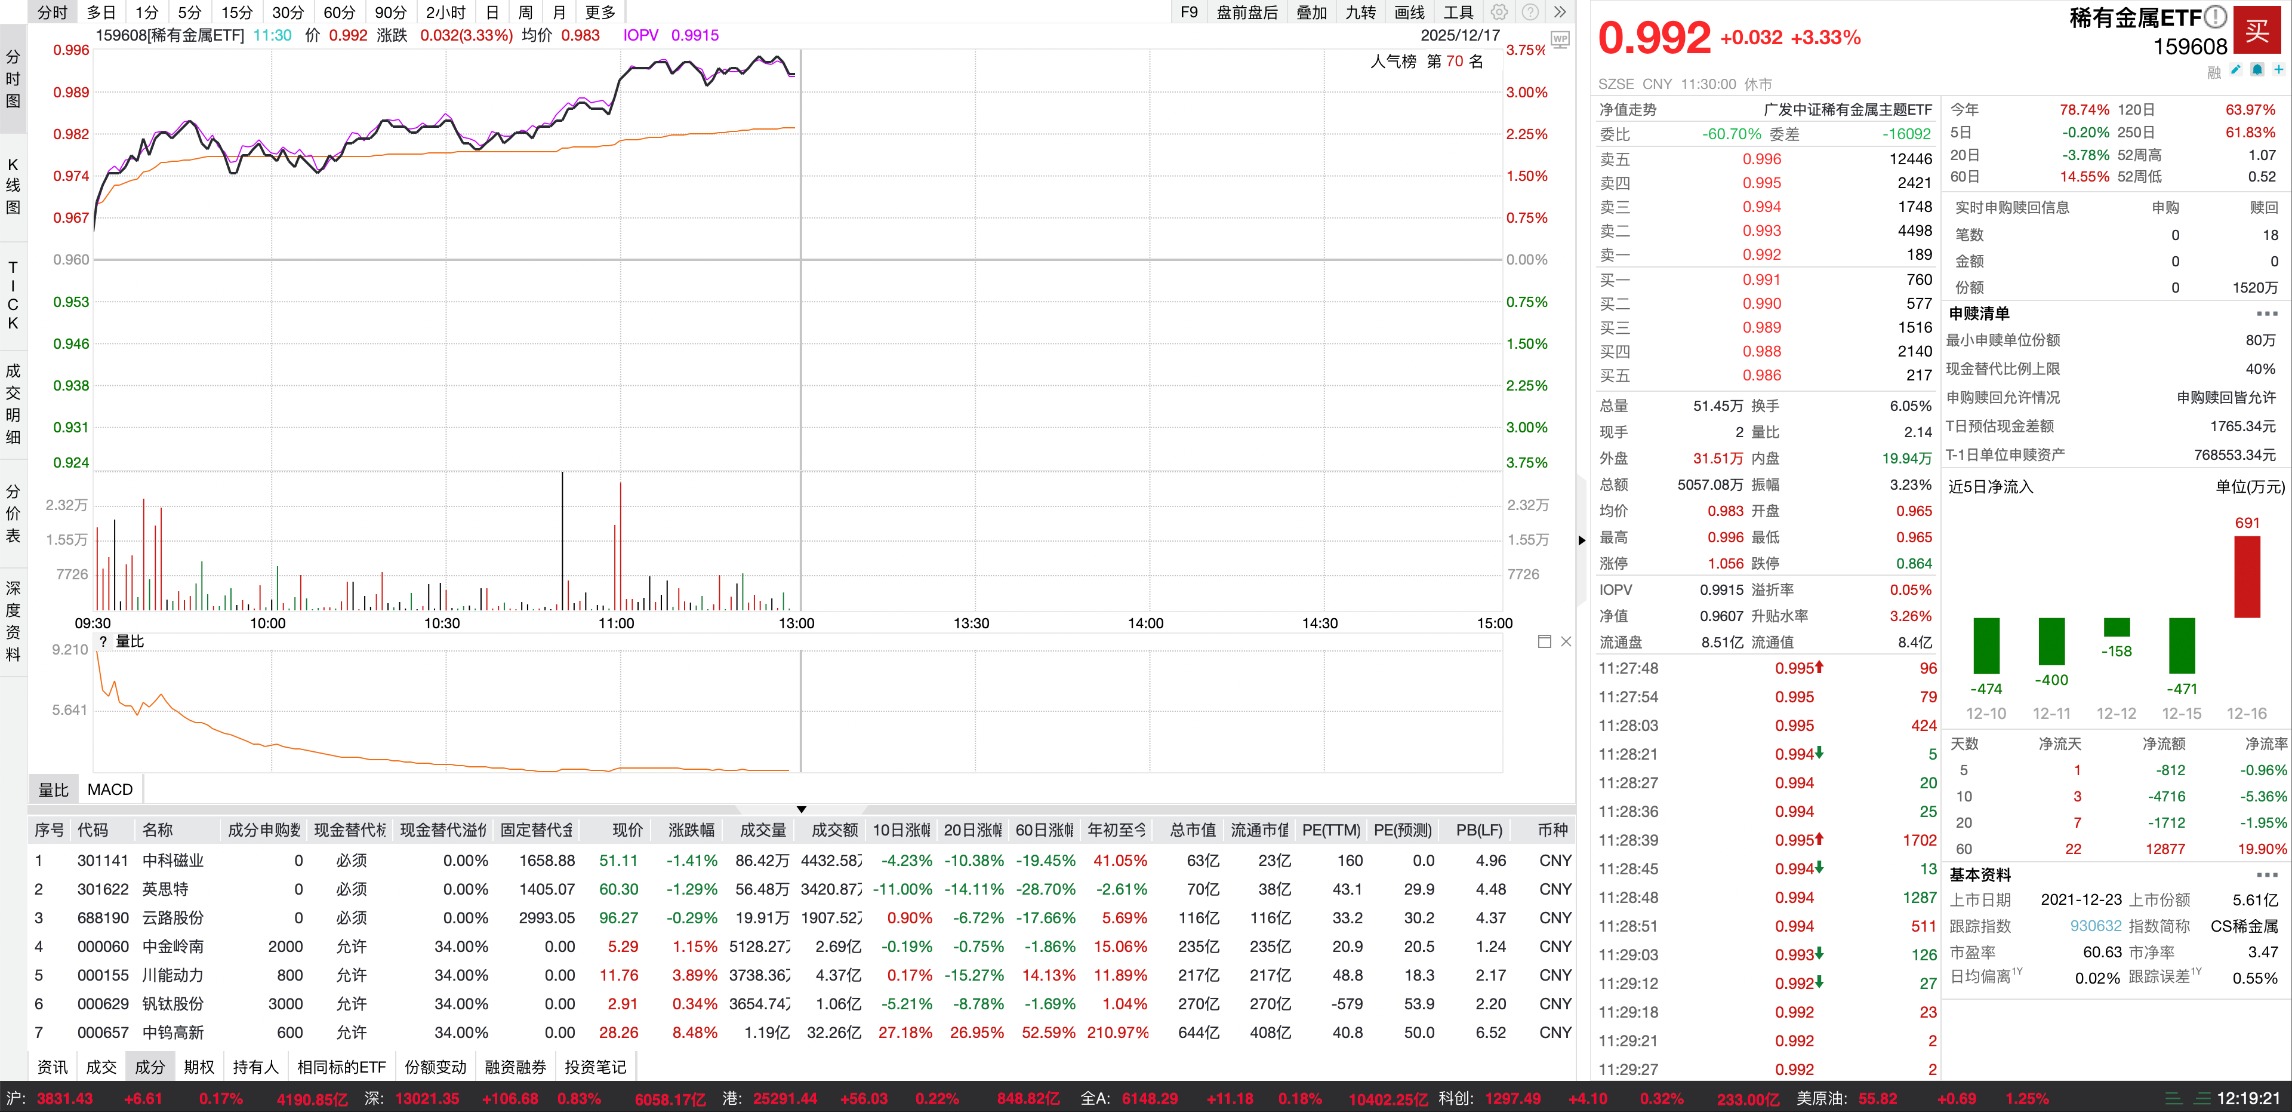Open 申赎清单 more options ellipsis
Screen dimensions: 2292x1112
coord(2266,313)
